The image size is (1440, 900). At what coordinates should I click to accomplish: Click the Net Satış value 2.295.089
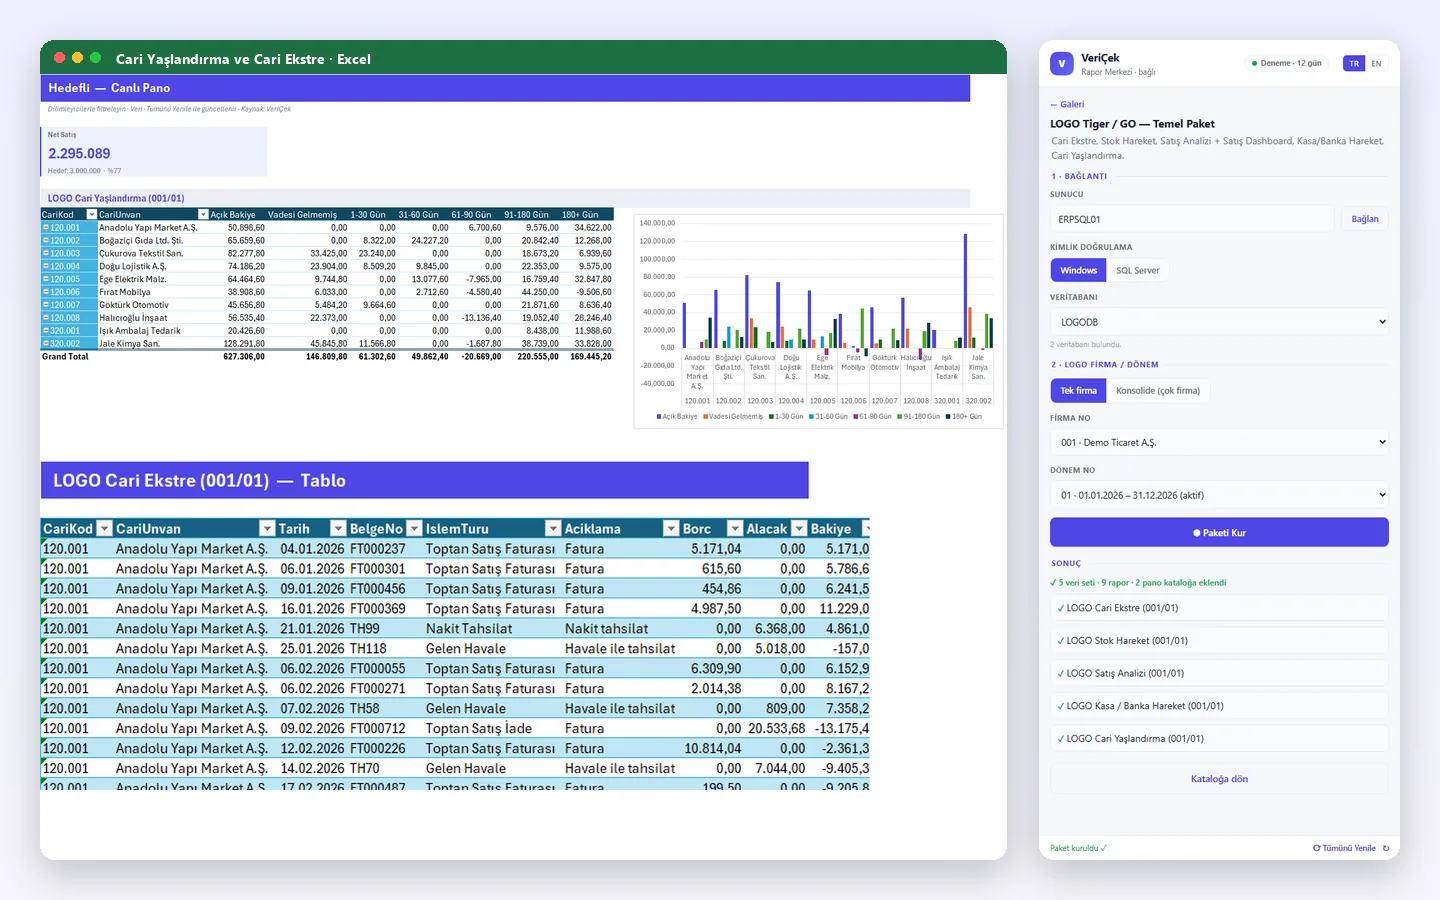pyautogui.click(x=79, y=153)
